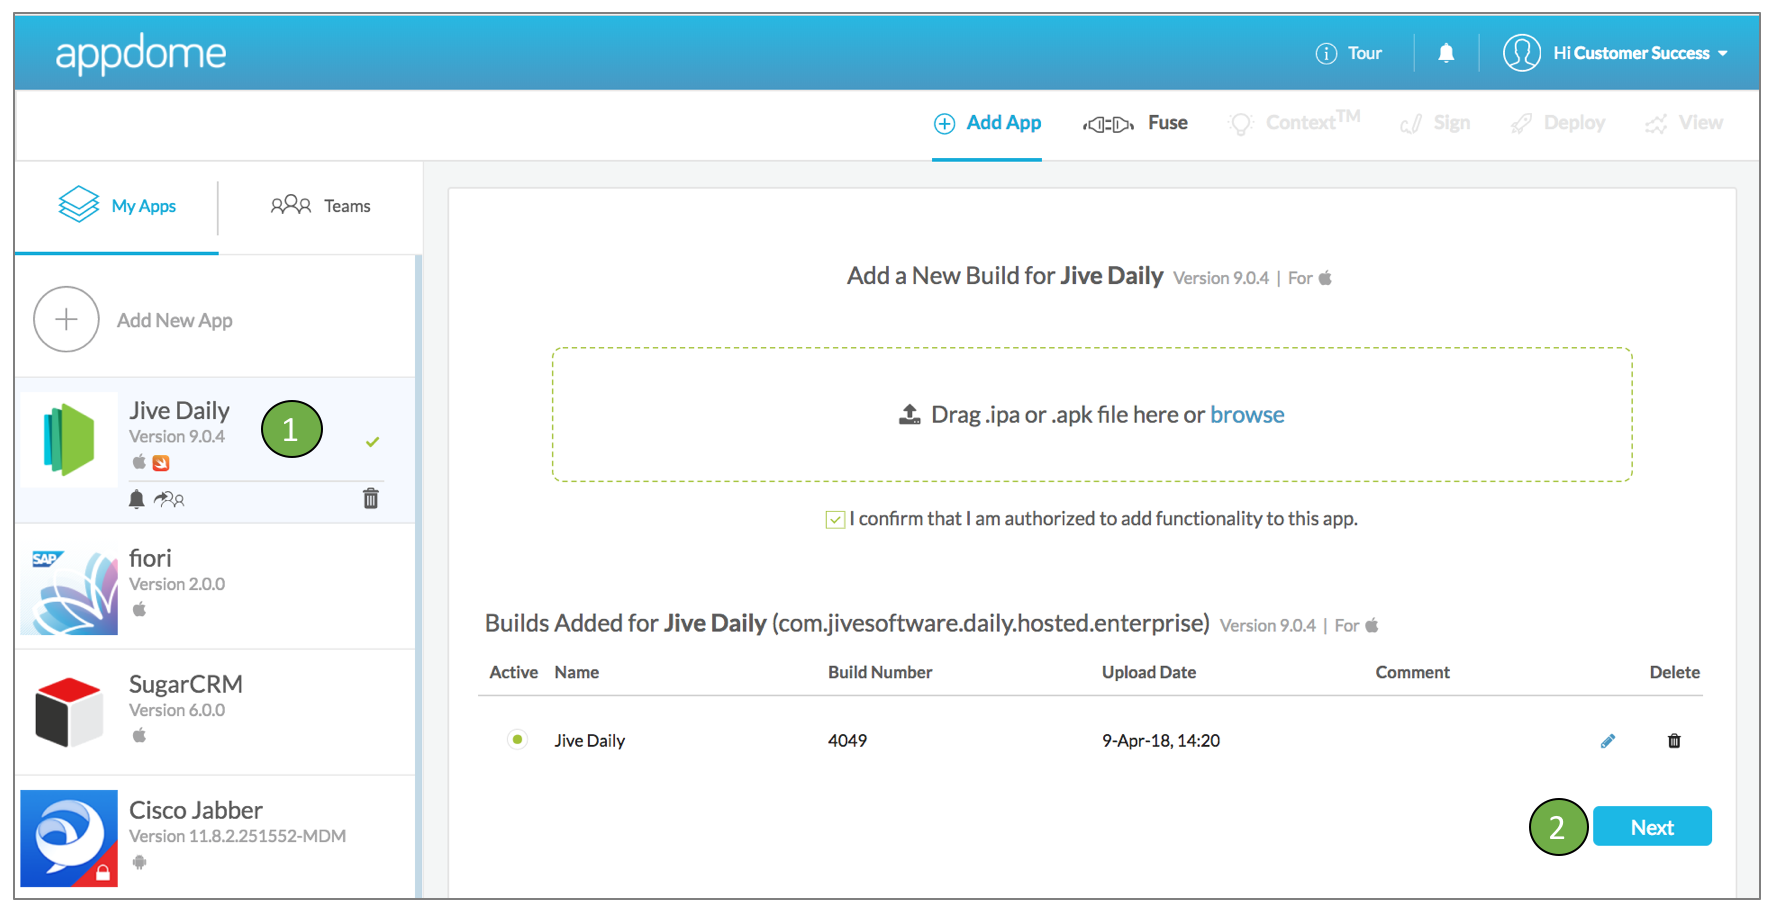Image resolution: width=1768 pixels, height=908 pixels.
Task: Click the Add App plus icon
Action: pos(944,124)
